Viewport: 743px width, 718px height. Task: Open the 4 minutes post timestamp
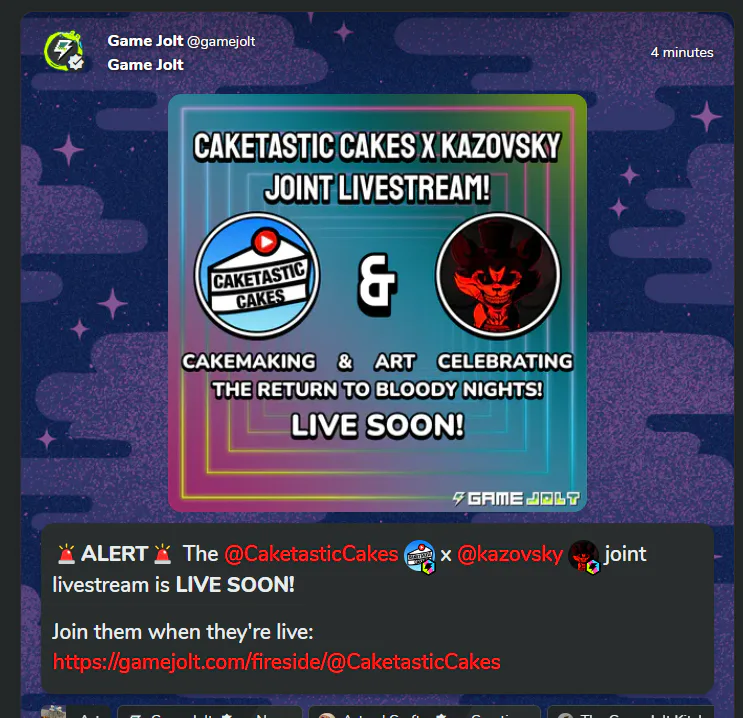pyautogui.click(x=681, y=53)
